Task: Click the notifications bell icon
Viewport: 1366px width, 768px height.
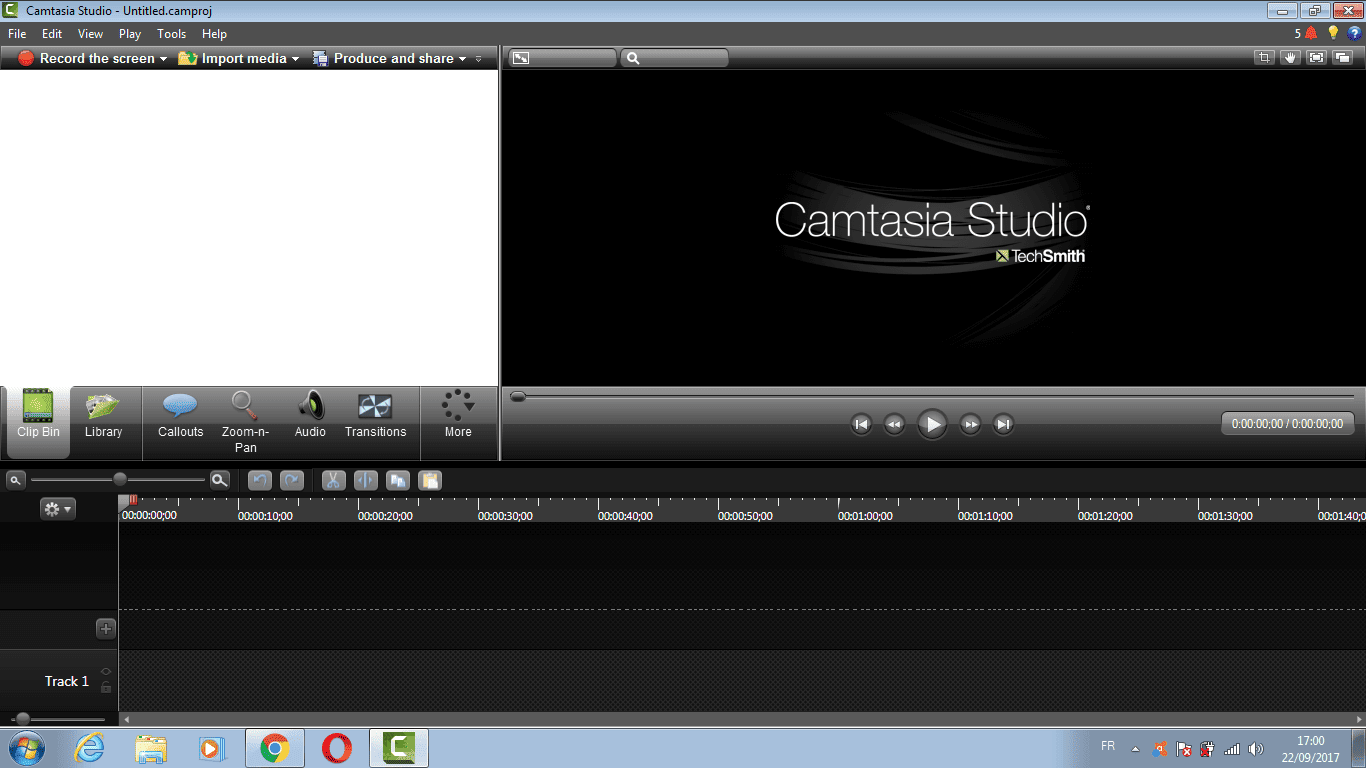Action: tap(1311, 33)
